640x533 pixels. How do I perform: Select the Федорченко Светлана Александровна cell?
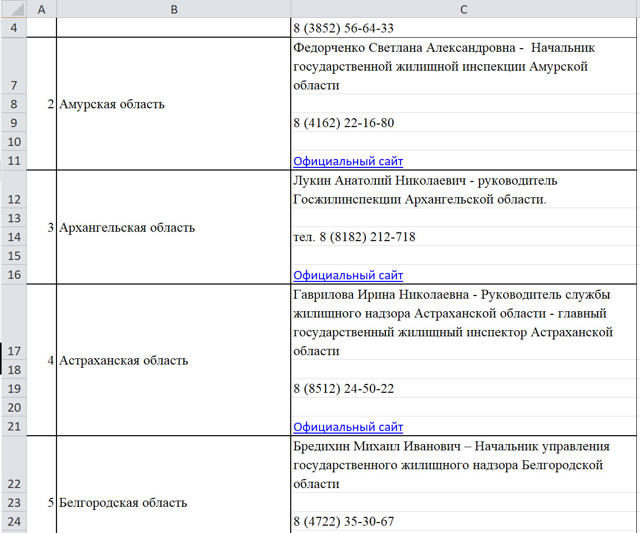464,66
